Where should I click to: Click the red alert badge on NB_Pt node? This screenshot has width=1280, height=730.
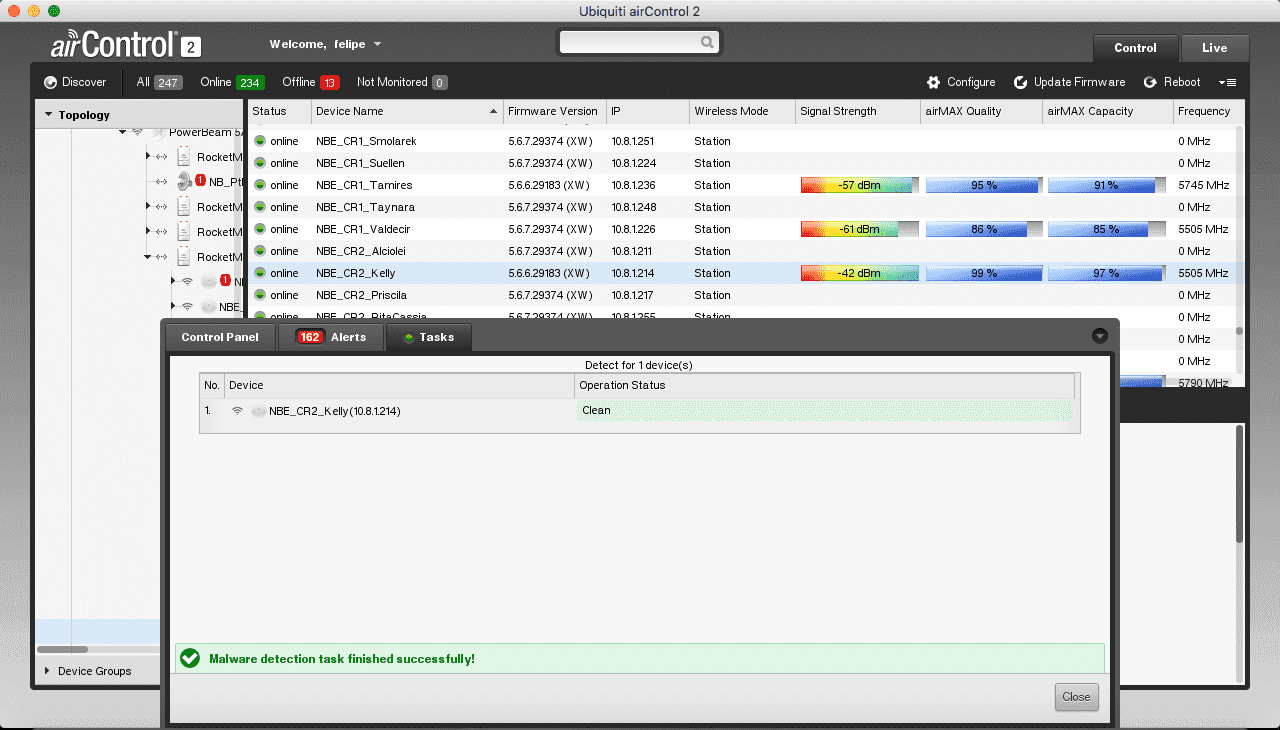click(x=200, y=180)
